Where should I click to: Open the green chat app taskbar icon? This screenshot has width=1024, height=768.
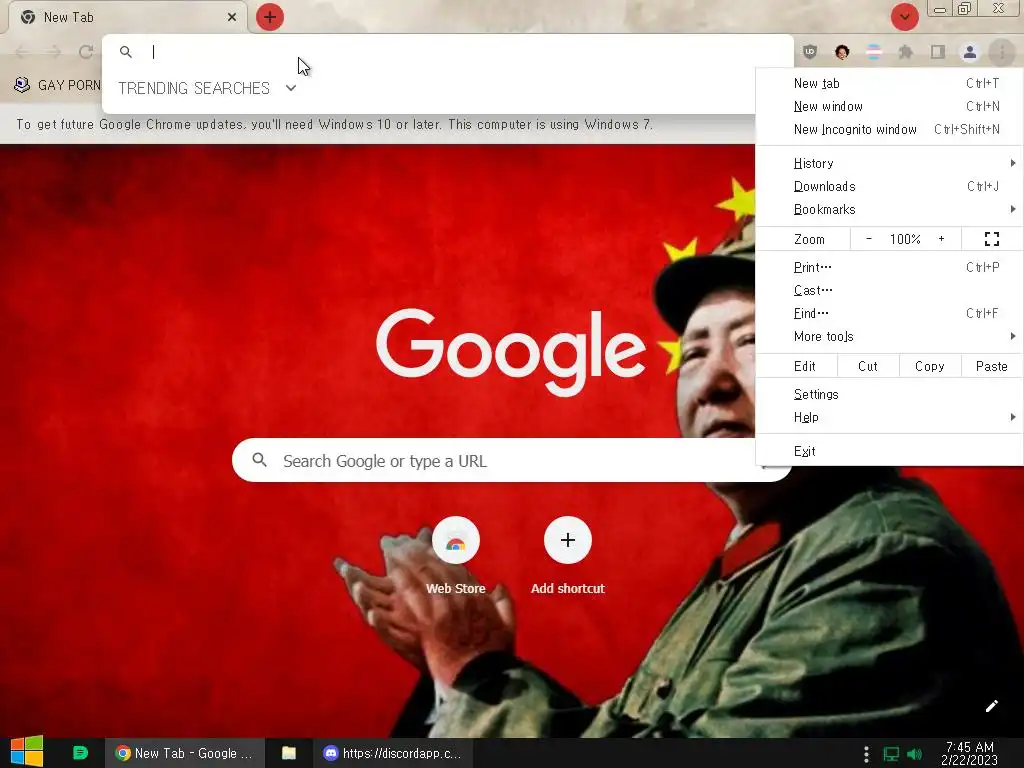[80, 753]
